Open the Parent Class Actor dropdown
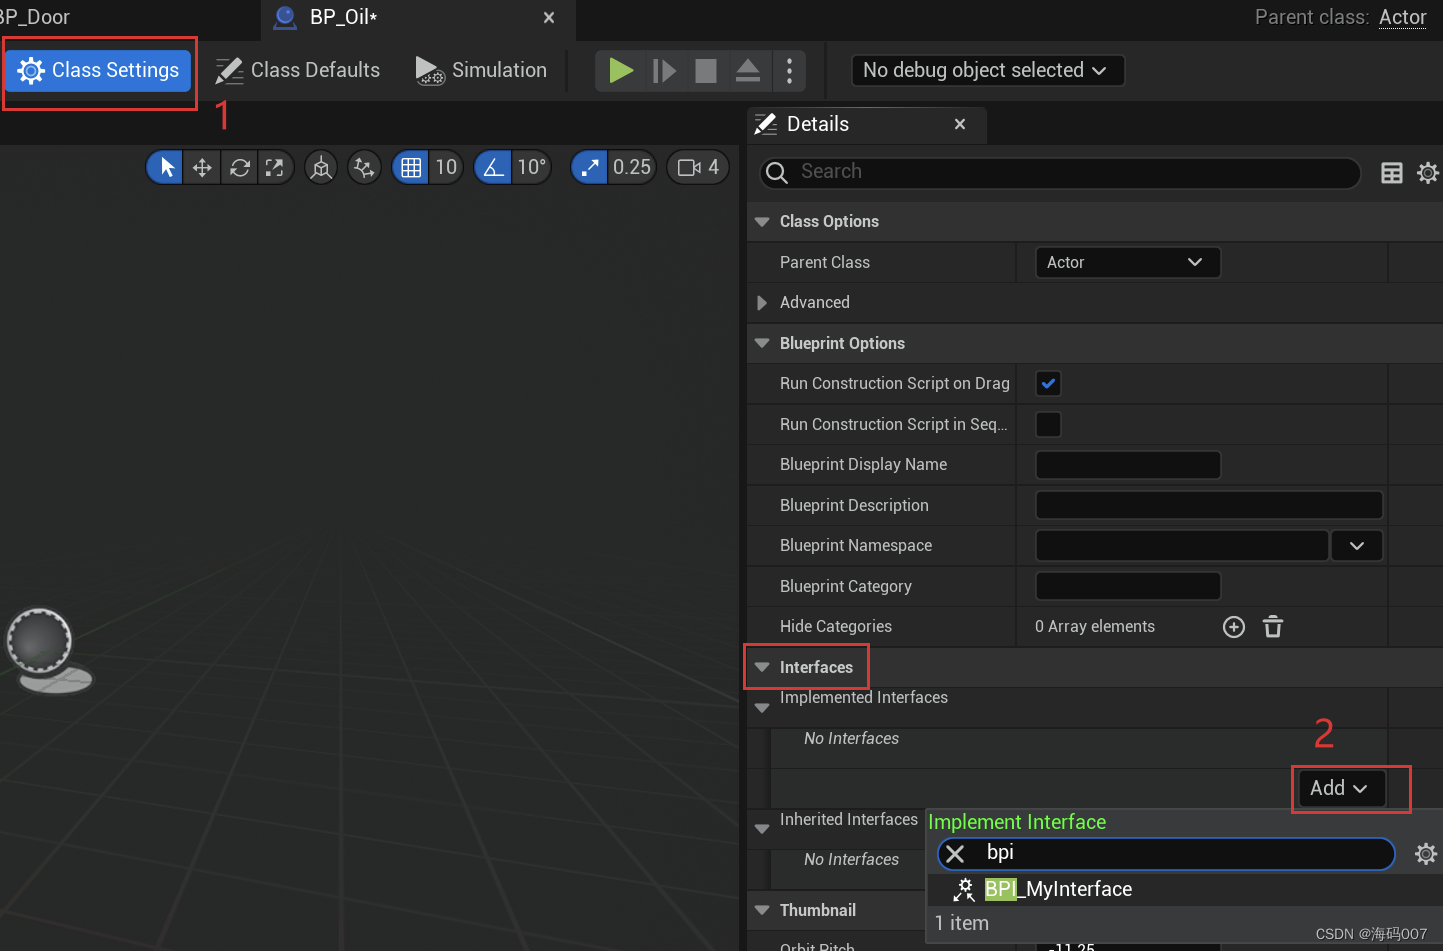This screenshot has height=951, width=1443. click(x=1127, y=262)
